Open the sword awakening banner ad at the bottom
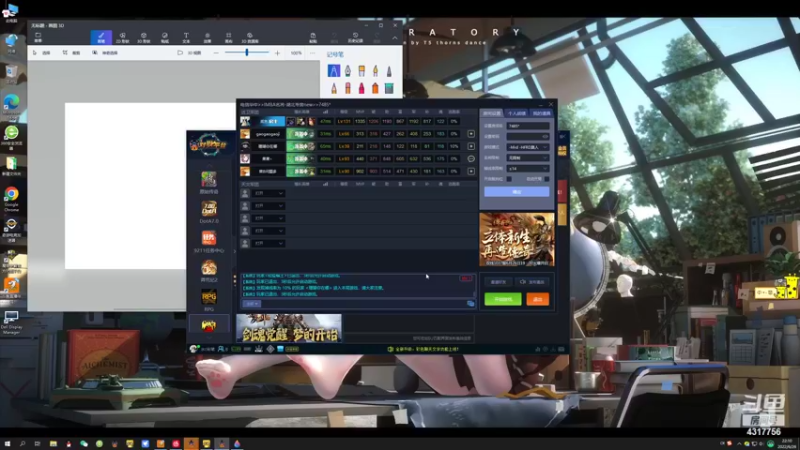This screenshot has height=450, width=800. coord(289,328)
